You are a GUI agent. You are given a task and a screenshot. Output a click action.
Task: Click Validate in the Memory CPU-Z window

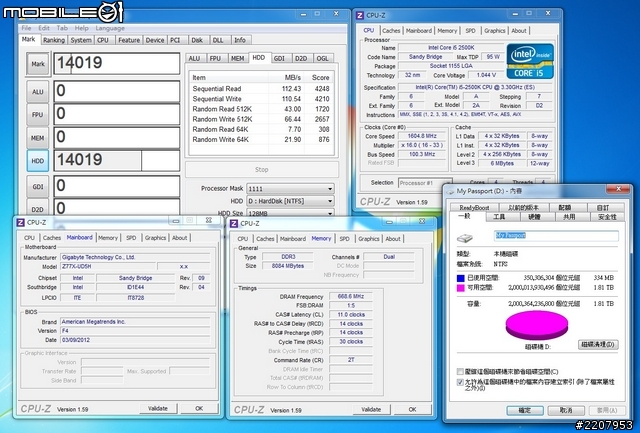[371, 409]
